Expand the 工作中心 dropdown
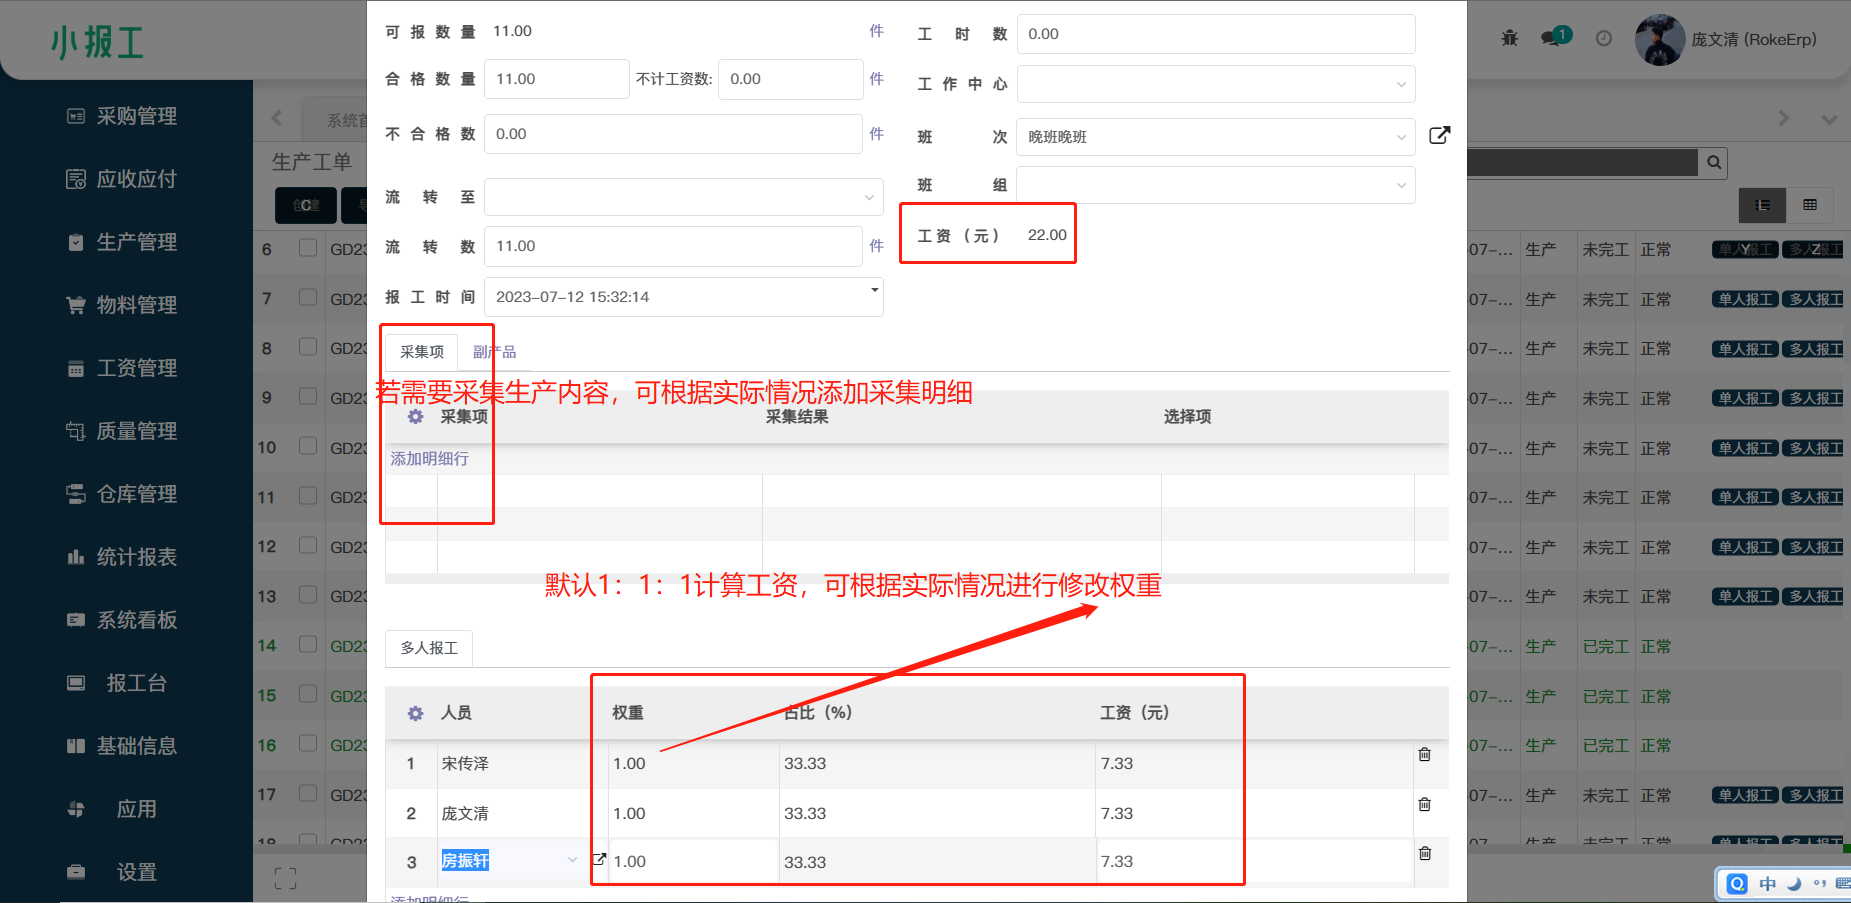The width and height of the screenshot is (1851, 903). point(1215,85)
